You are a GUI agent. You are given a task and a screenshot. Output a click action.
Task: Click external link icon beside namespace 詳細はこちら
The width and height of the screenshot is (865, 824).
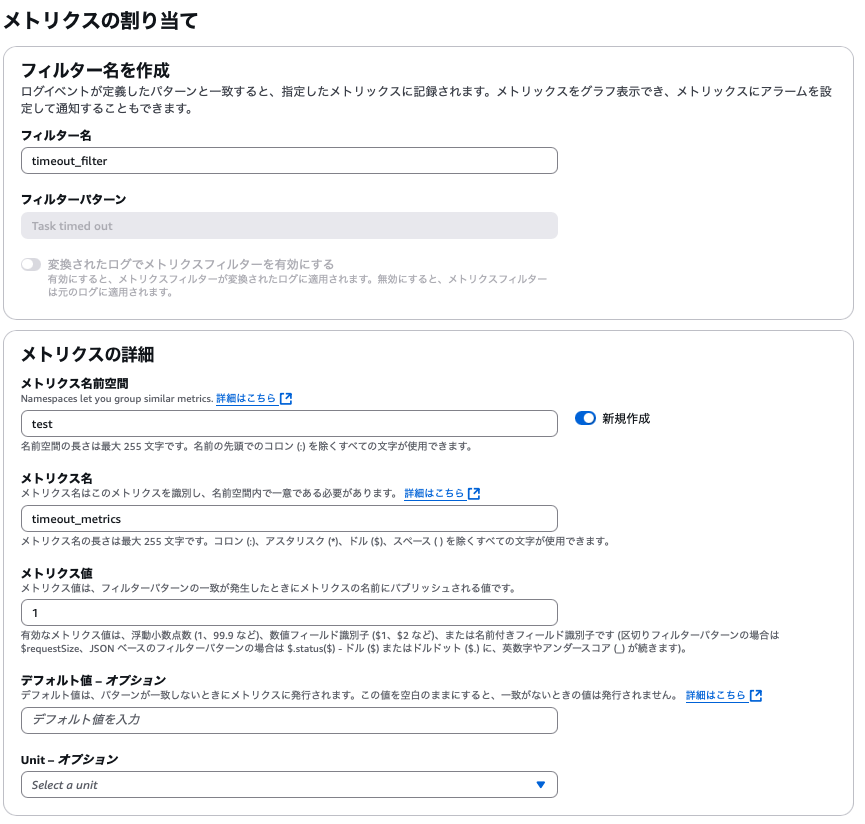[x=286, y=397]
